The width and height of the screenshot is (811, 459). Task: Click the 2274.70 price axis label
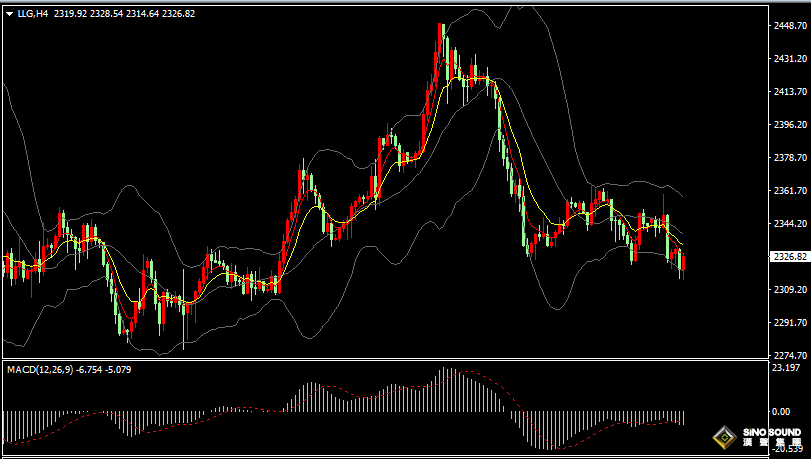(790, 355)
